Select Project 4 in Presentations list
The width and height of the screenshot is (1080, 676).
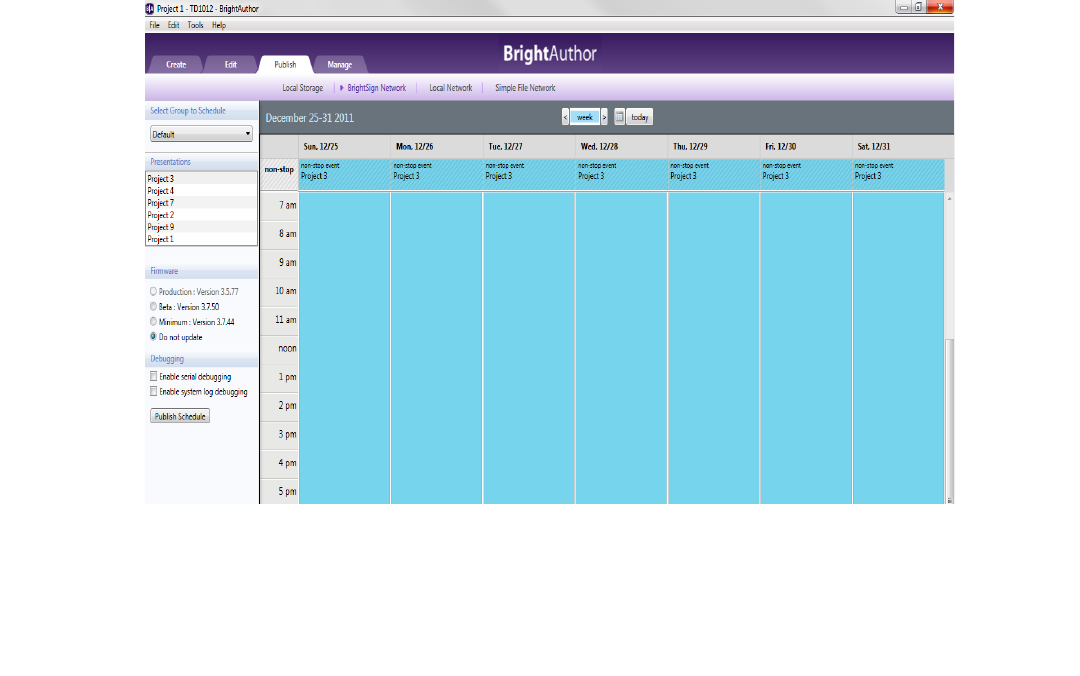[x=201, y=191]
